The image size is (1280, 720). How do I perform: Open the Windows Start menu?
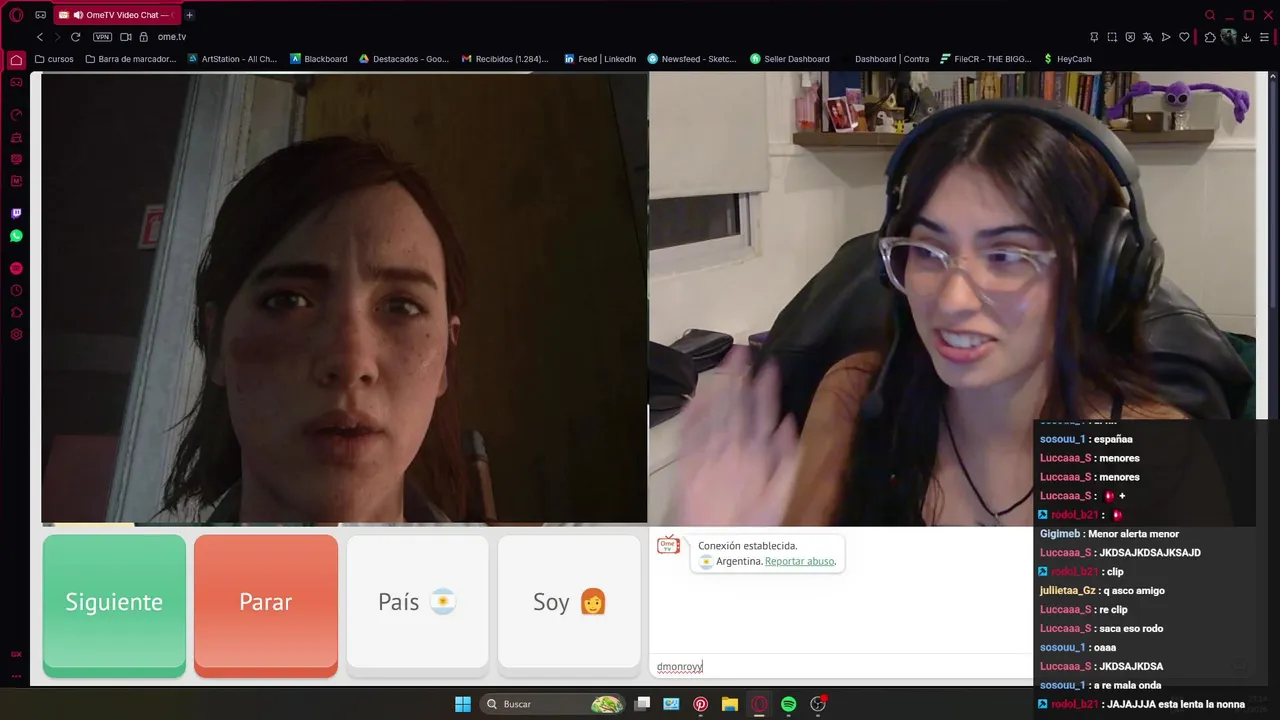[463, 704]
